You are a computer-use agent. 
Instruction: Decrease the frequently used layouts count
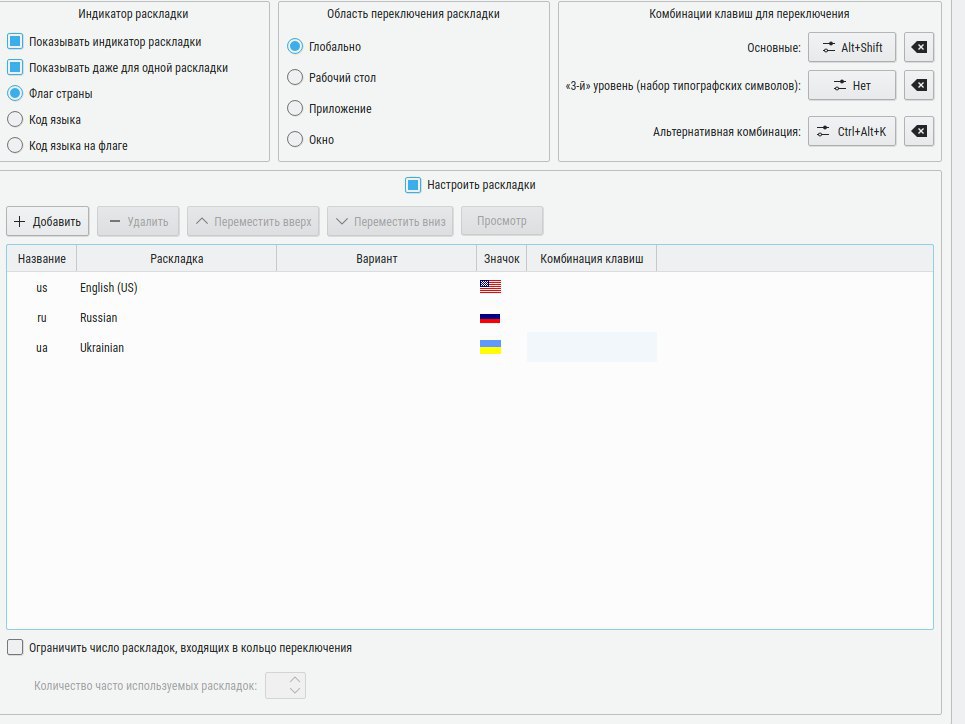(x=295, y=691)
